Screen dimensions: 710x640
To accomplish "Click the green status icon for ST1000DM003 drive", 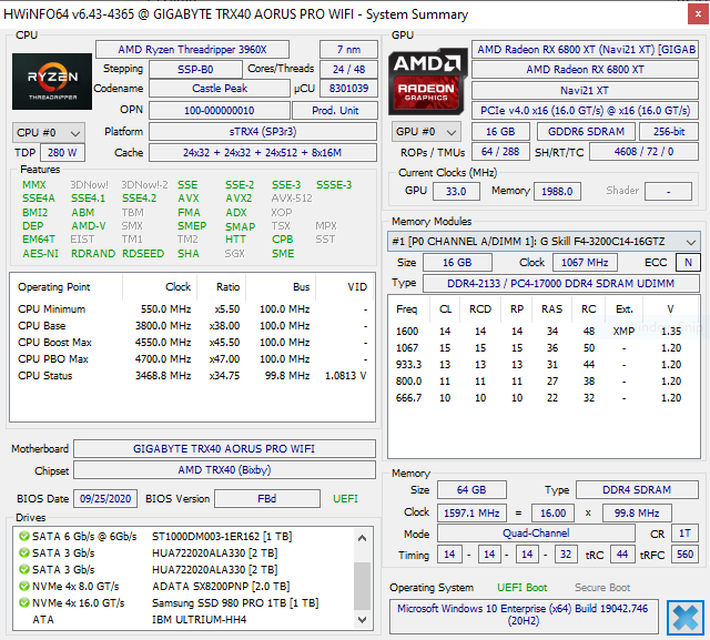I will pos(24,536).
